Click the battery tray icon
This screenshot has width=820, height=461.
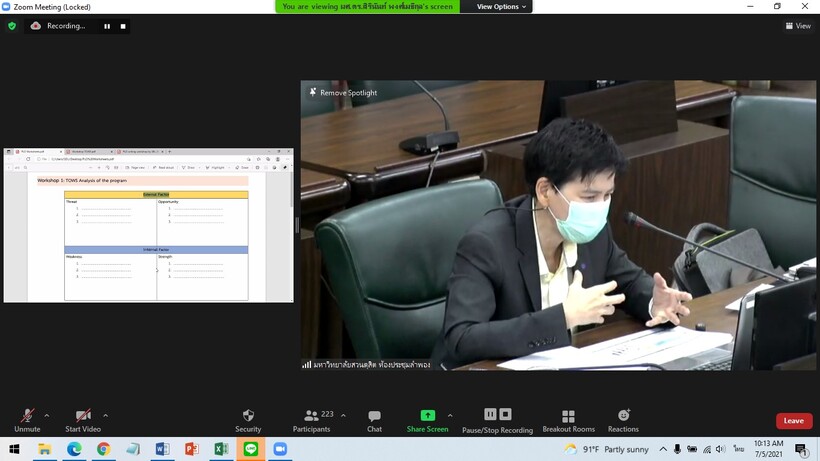(x=692, y=449)
